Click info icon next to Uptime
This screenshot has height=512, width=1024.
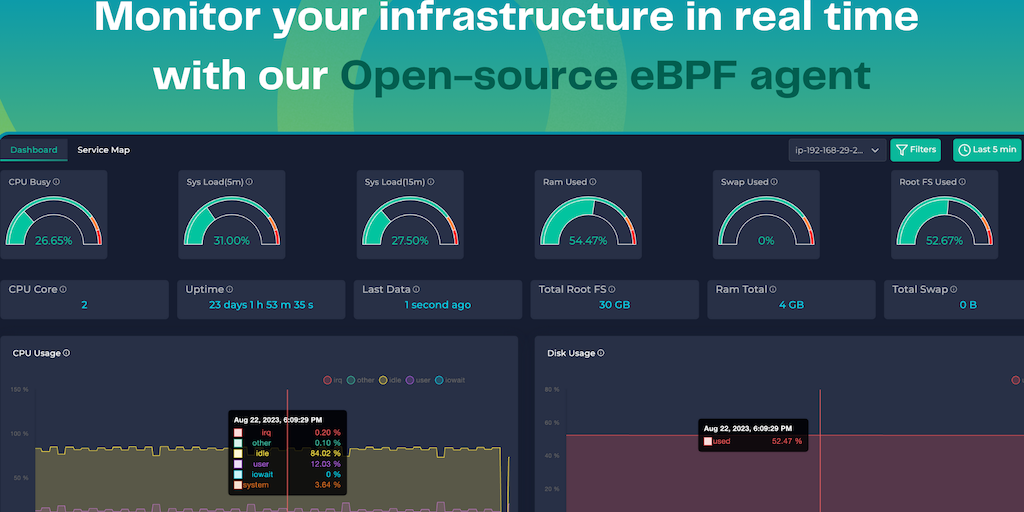click(x=229, y=289)
